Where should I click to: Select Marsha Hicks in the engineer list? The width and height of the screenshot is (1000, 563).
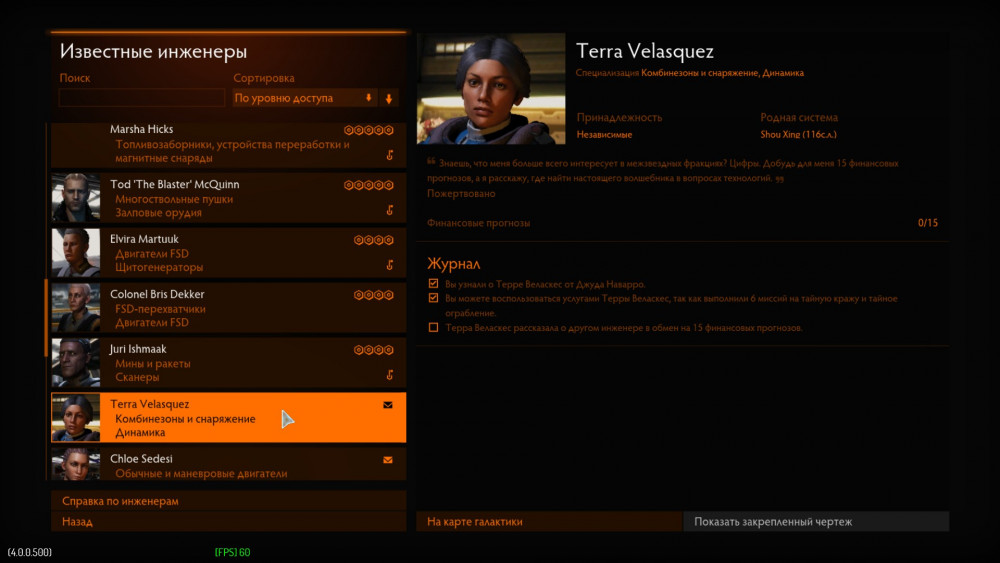[228, 144]
